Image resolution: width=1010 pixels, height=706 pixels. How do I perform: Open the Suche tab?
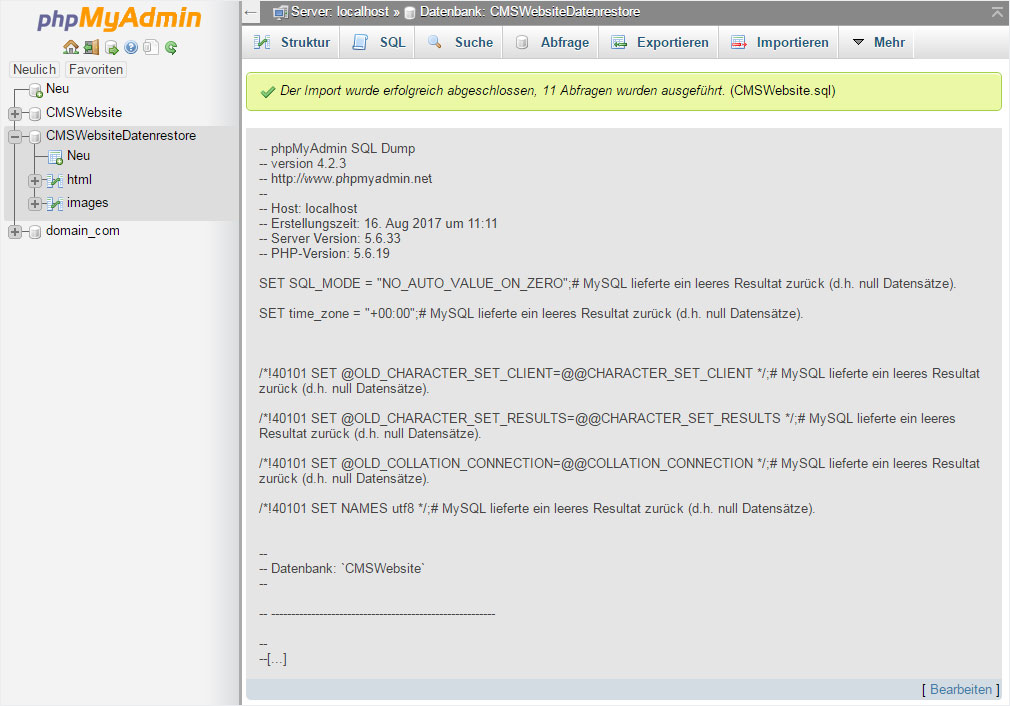(x=461, y=43)
